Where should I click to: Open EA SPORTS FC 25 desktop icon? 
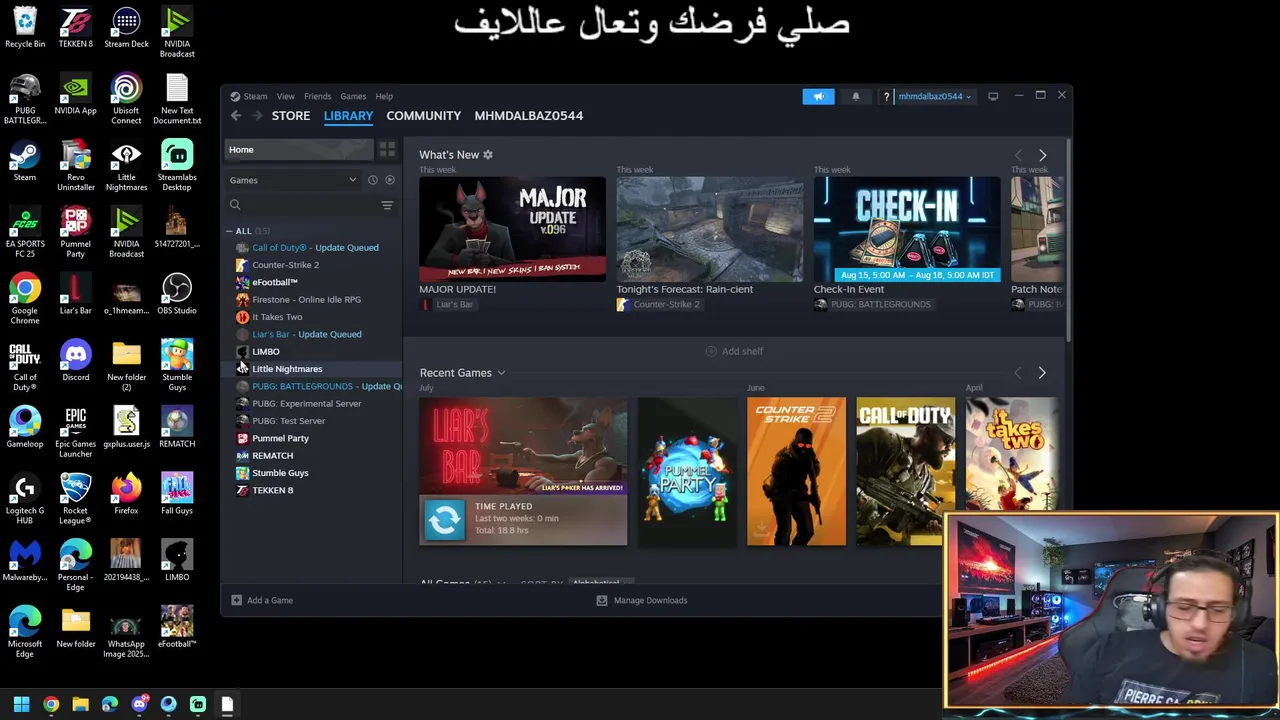[x=25, y=232]
